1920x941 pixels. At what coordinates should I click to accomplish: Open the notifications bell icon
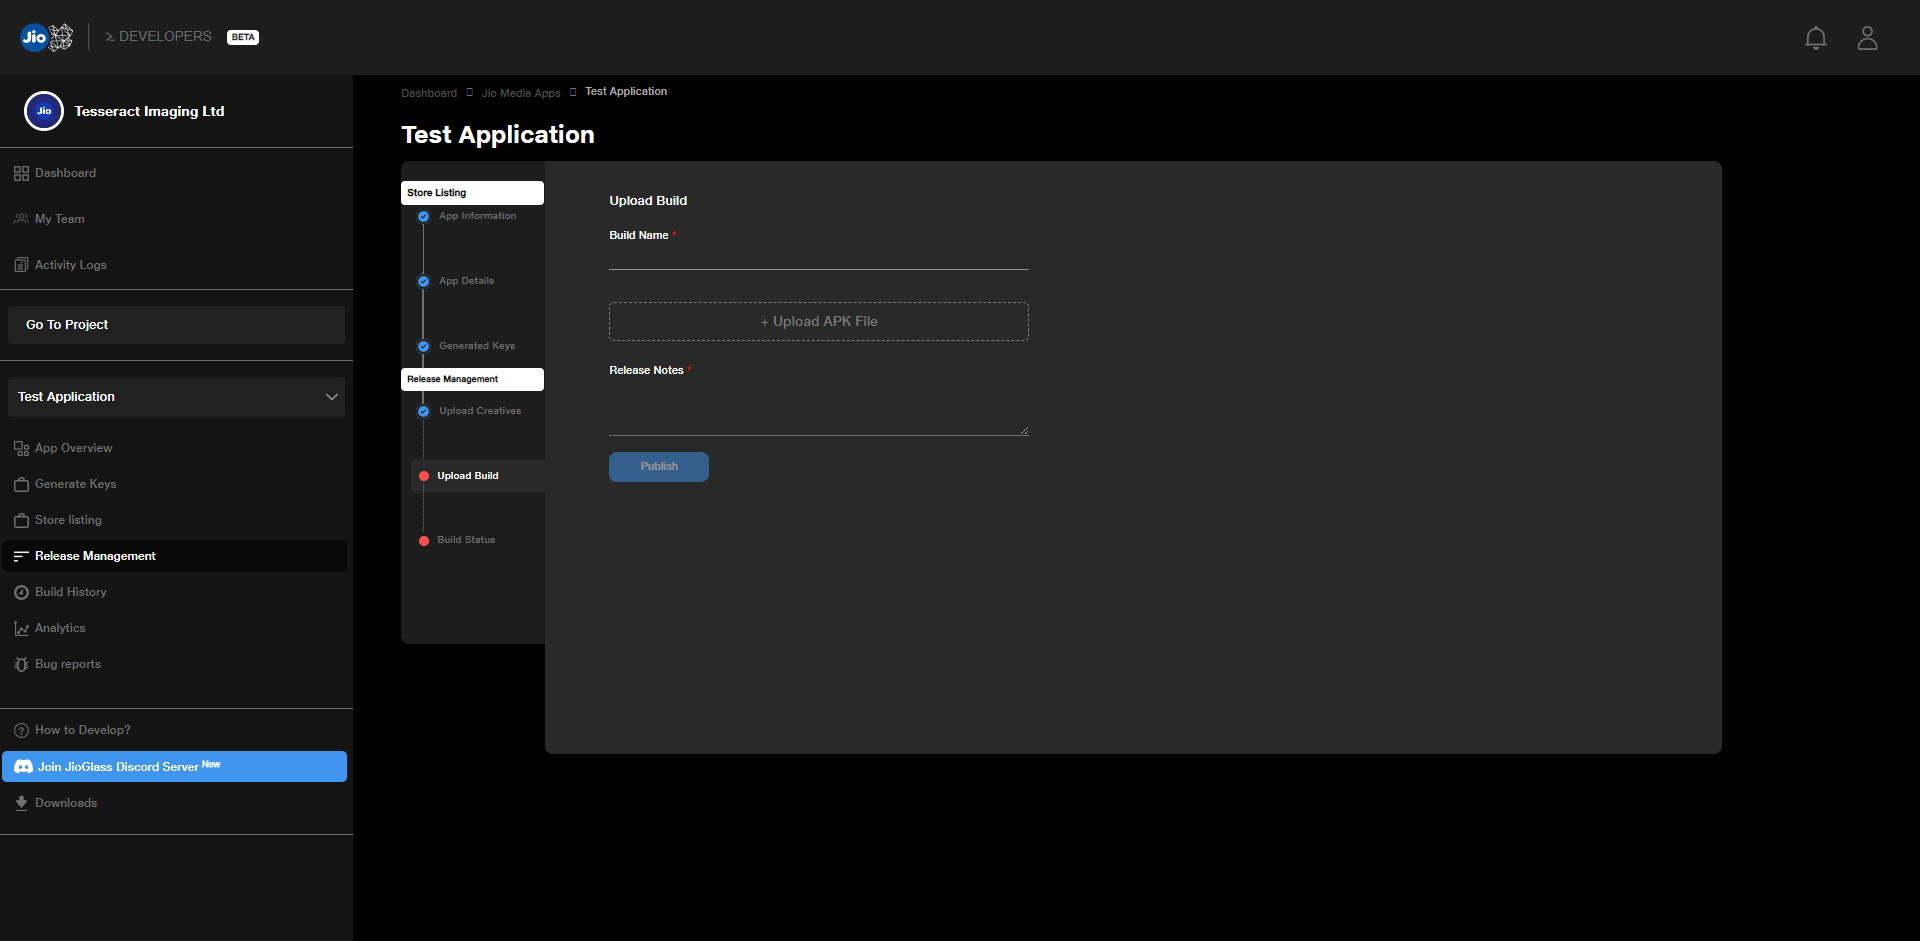pyautogui.click(x=1815, y=38)
